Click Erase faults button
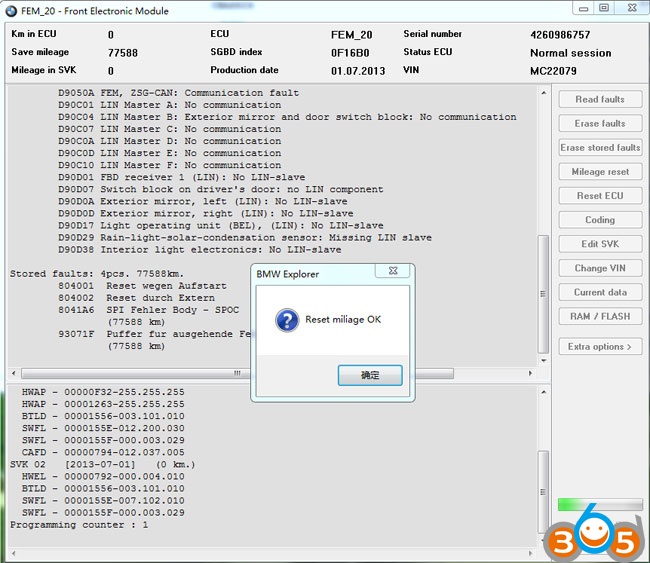 click(x=600, y=124)
